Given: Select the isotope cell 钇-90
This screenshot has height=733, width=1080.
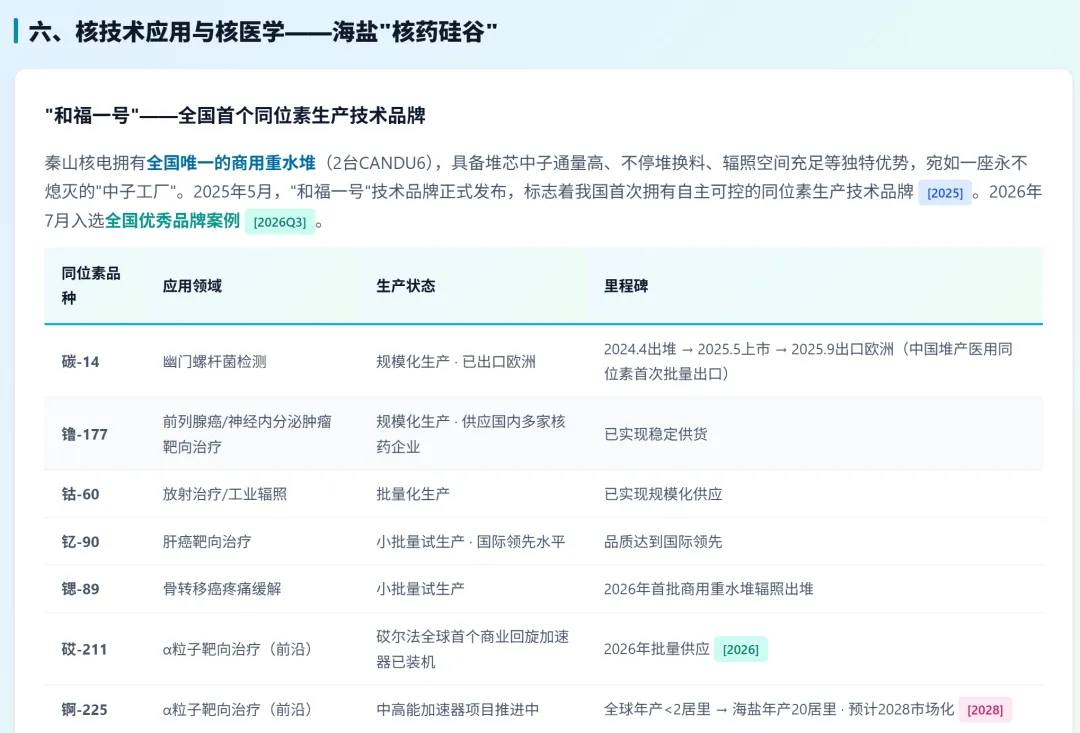Looking at the screenshot, I should click(81, 541).
